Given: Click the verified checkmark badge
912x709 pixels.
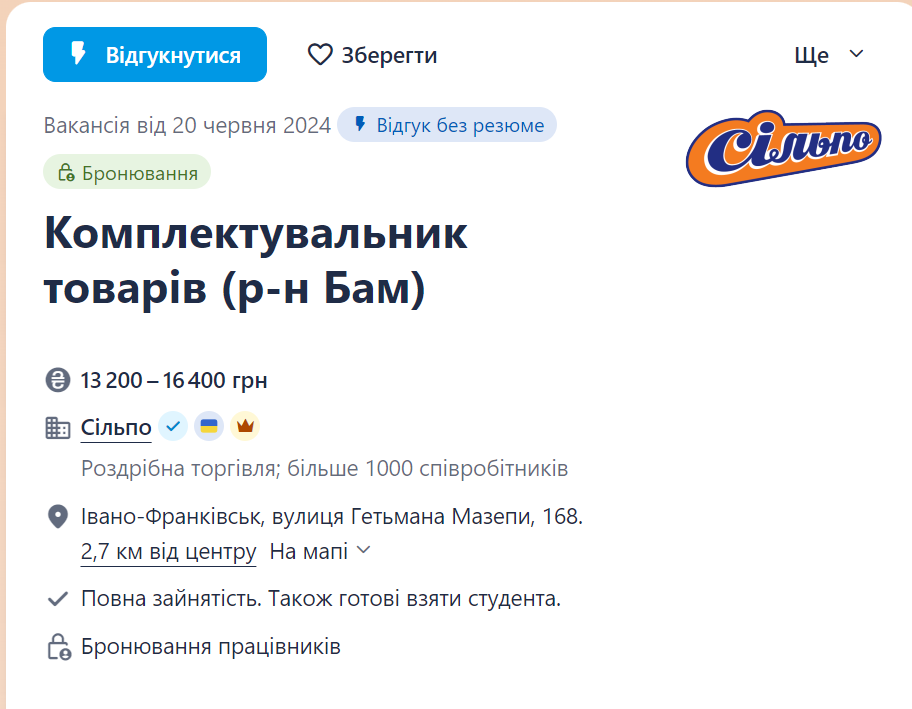Looking at the screenshot, I should click(x=173, y=426).
